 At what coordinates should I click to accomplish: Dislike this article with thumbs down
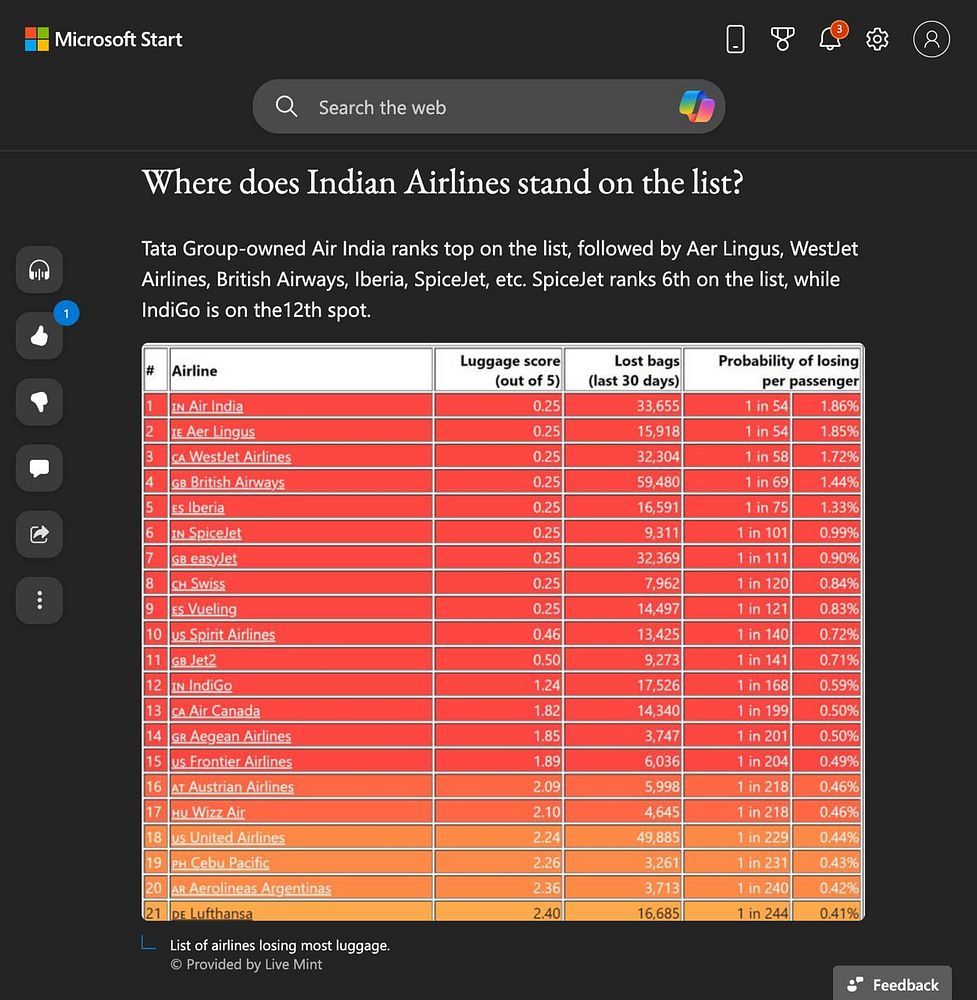click(x=40, y=402)
